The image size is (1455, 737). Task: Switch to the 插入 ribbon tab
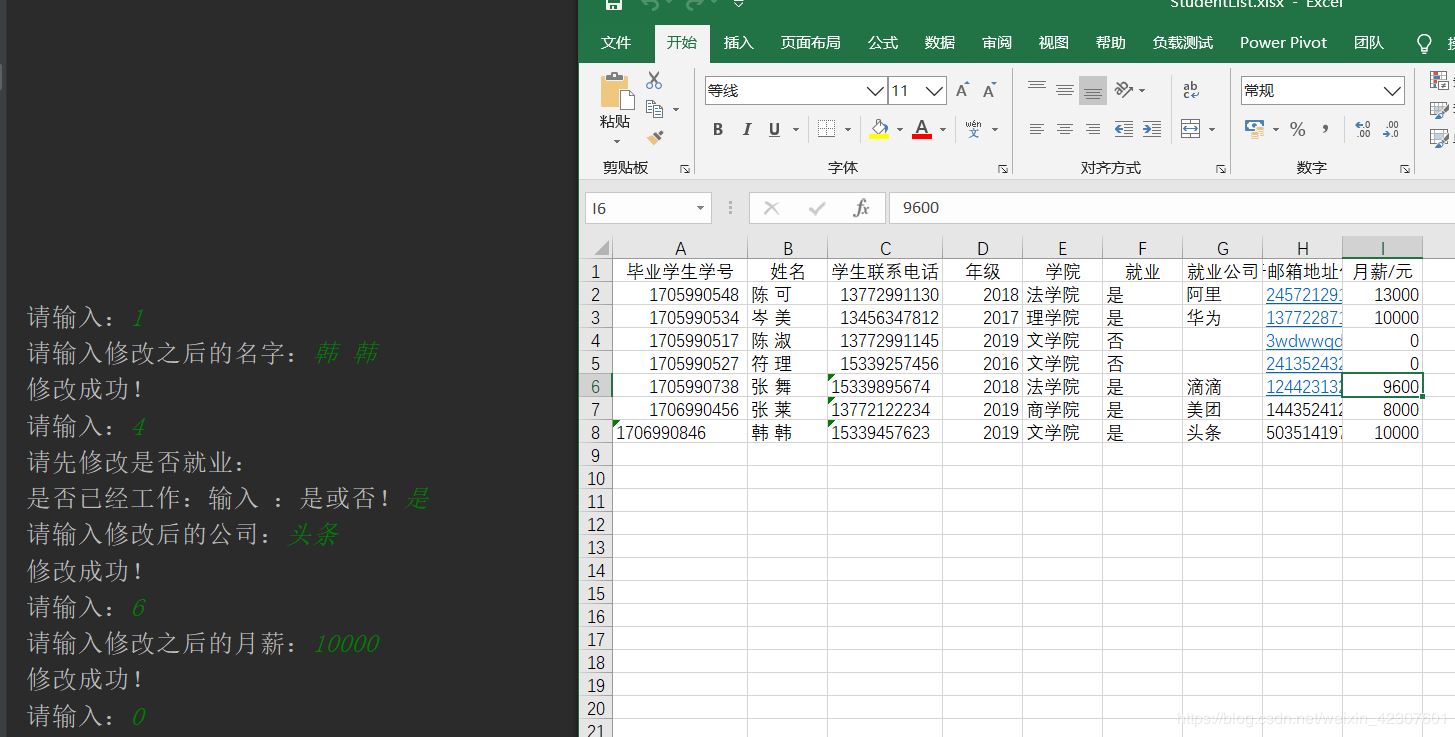[x=738, y=43]
